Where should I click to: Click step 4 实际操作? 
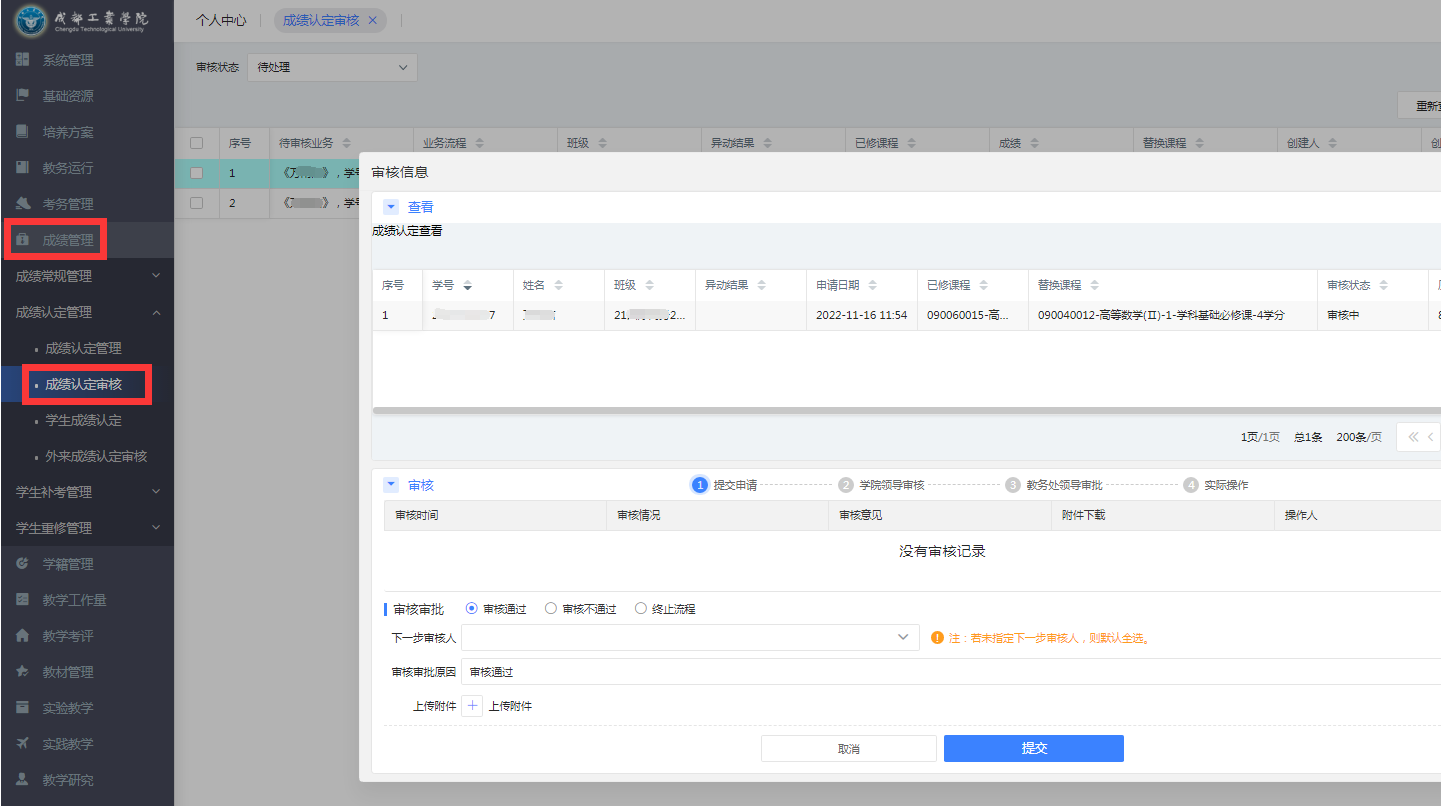(x=1216, y=485)
